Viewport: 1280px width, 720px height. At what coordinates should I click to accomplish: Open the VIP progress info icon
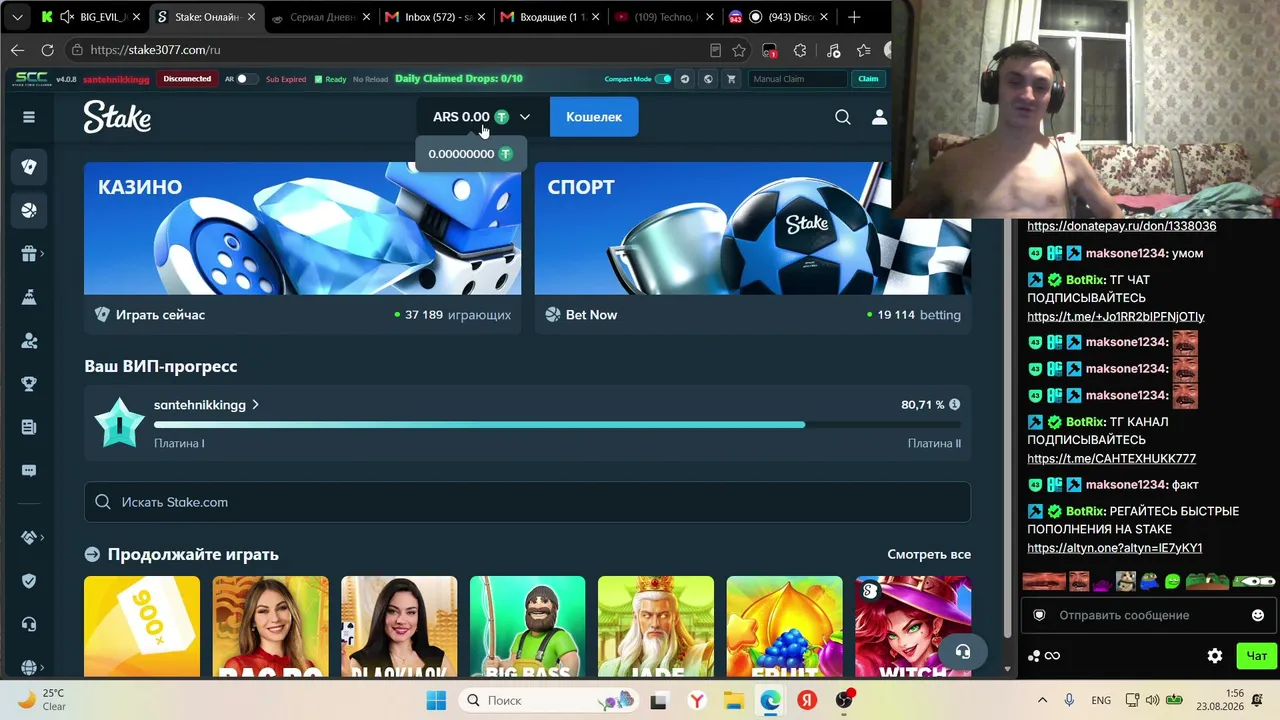coord(954,405)
